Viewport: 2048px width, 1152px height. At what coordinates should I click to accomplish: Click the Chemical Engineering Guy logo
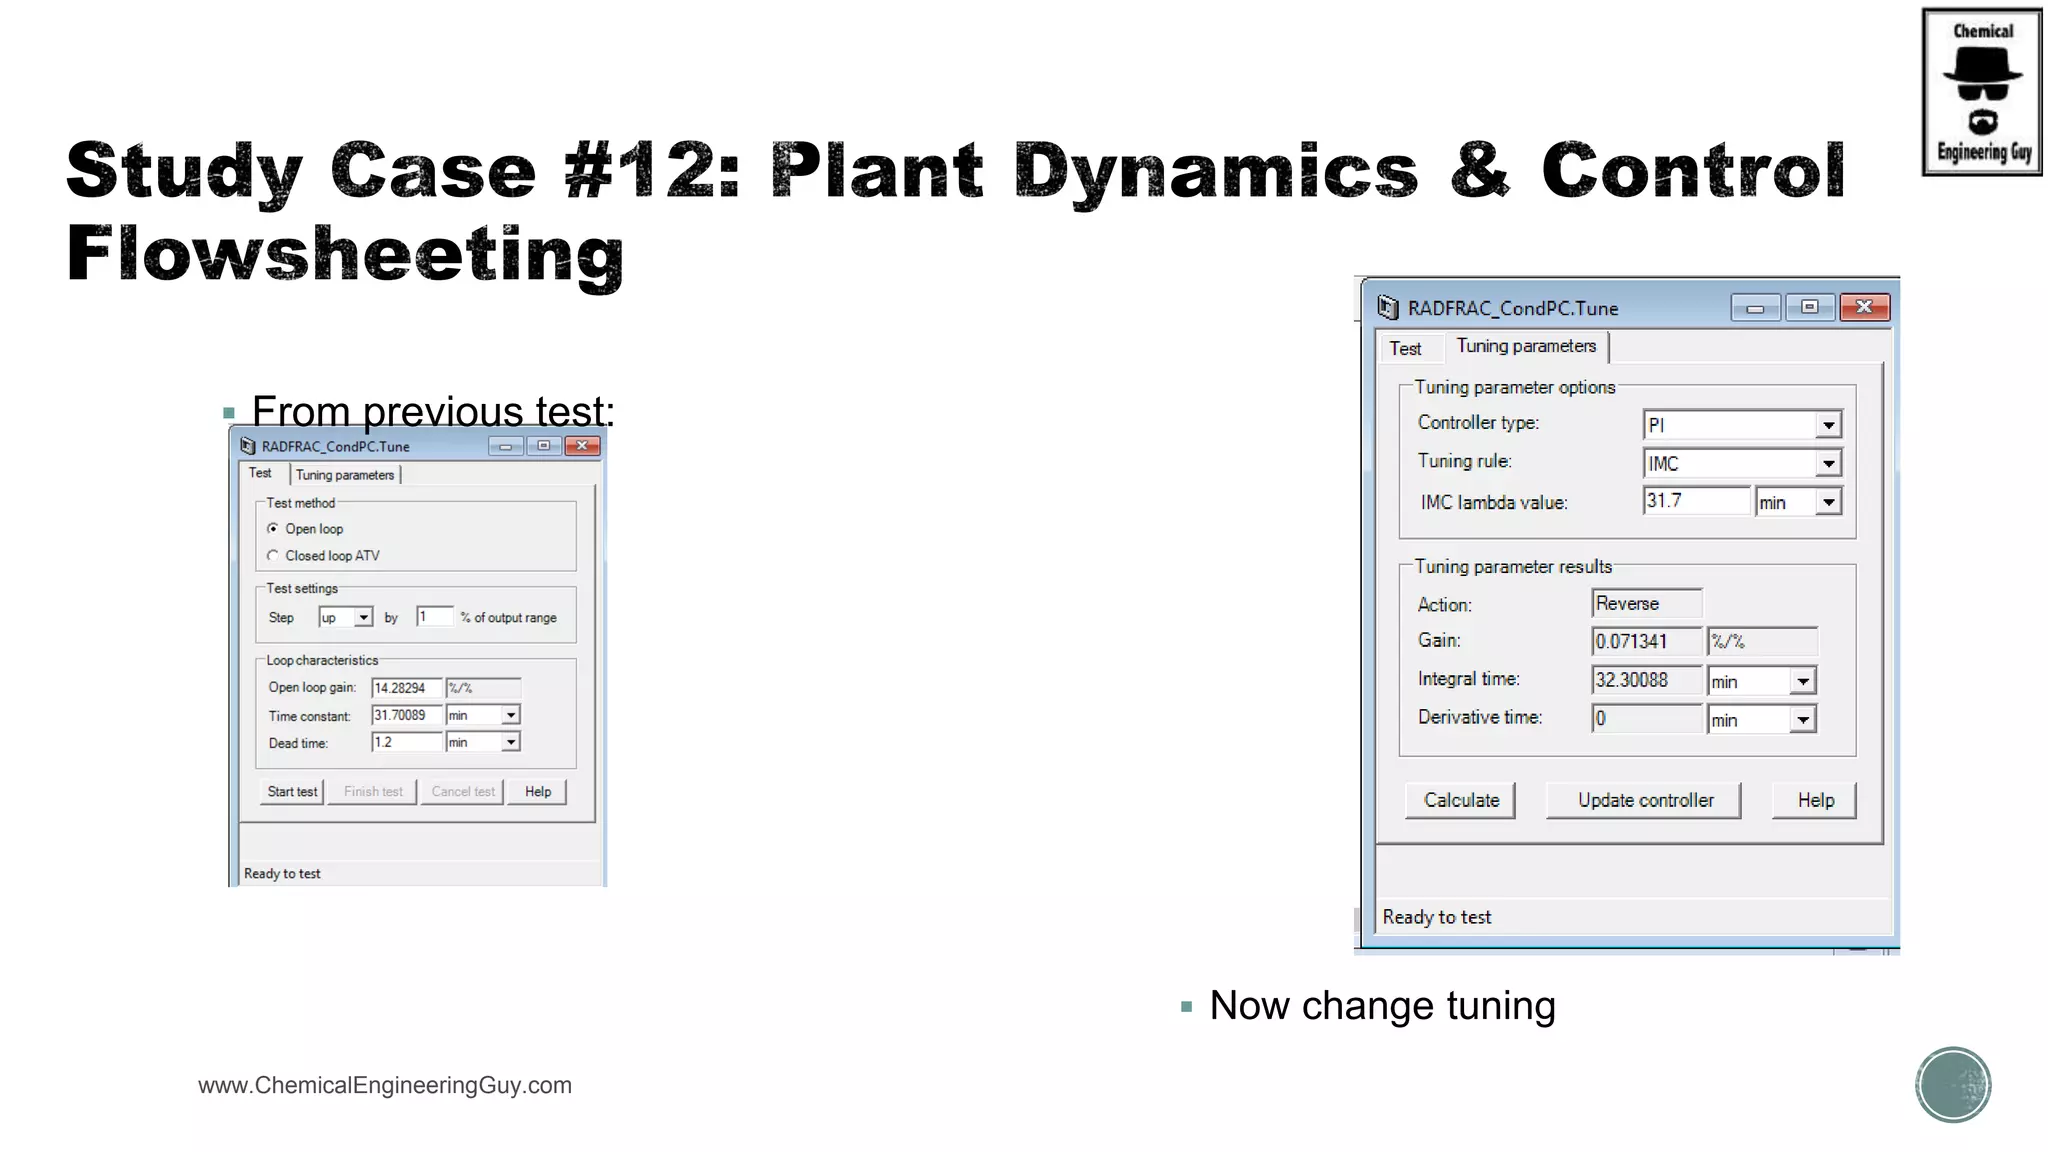(1982, 92)
